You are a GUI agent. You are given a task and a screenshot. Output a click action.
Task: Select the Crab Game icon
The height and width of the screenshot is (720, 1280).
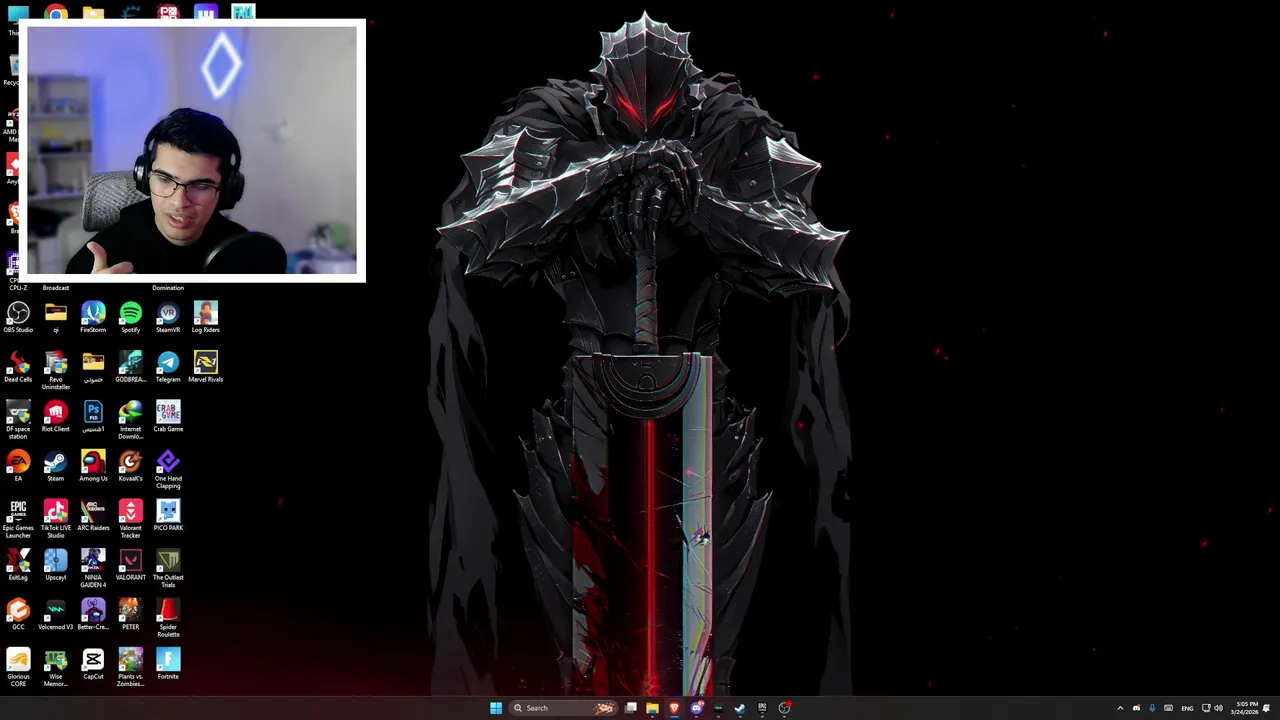click(x=168, y=415)
